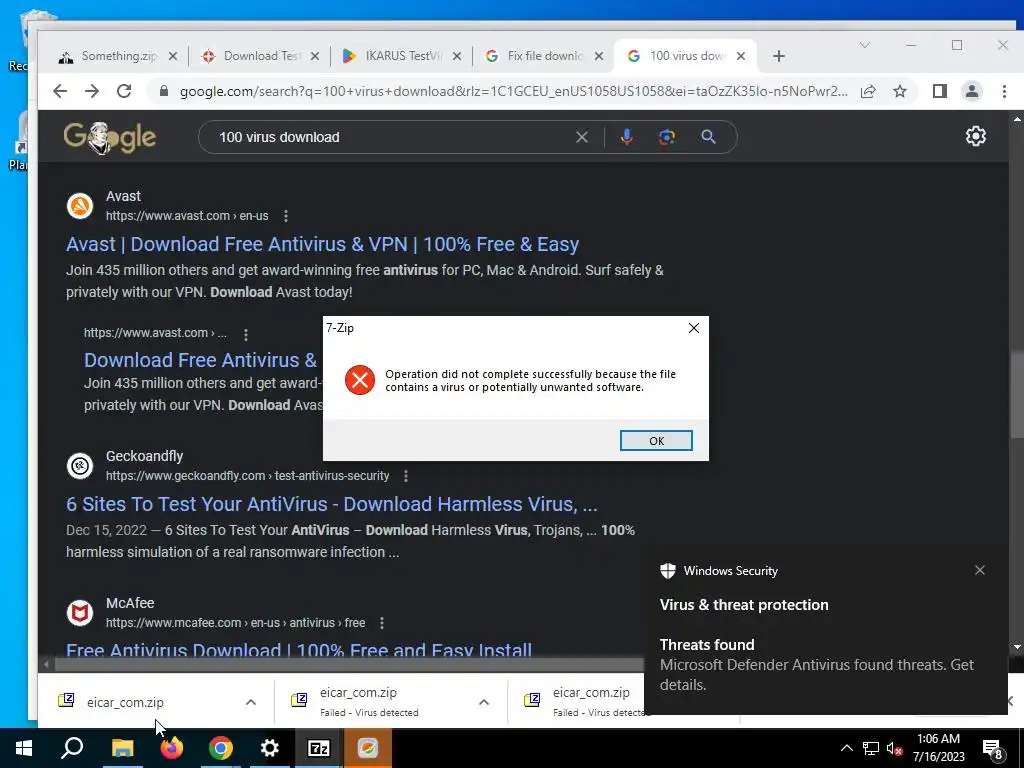Open File Explorer from taskbar
Viewport: 1024px width, 768px height.
coord(122,748)
